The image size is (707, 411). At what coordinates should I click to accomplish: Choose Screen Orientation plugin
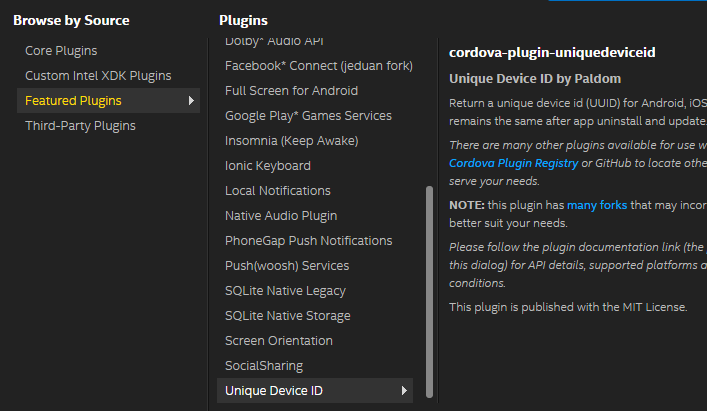(279, 341)
